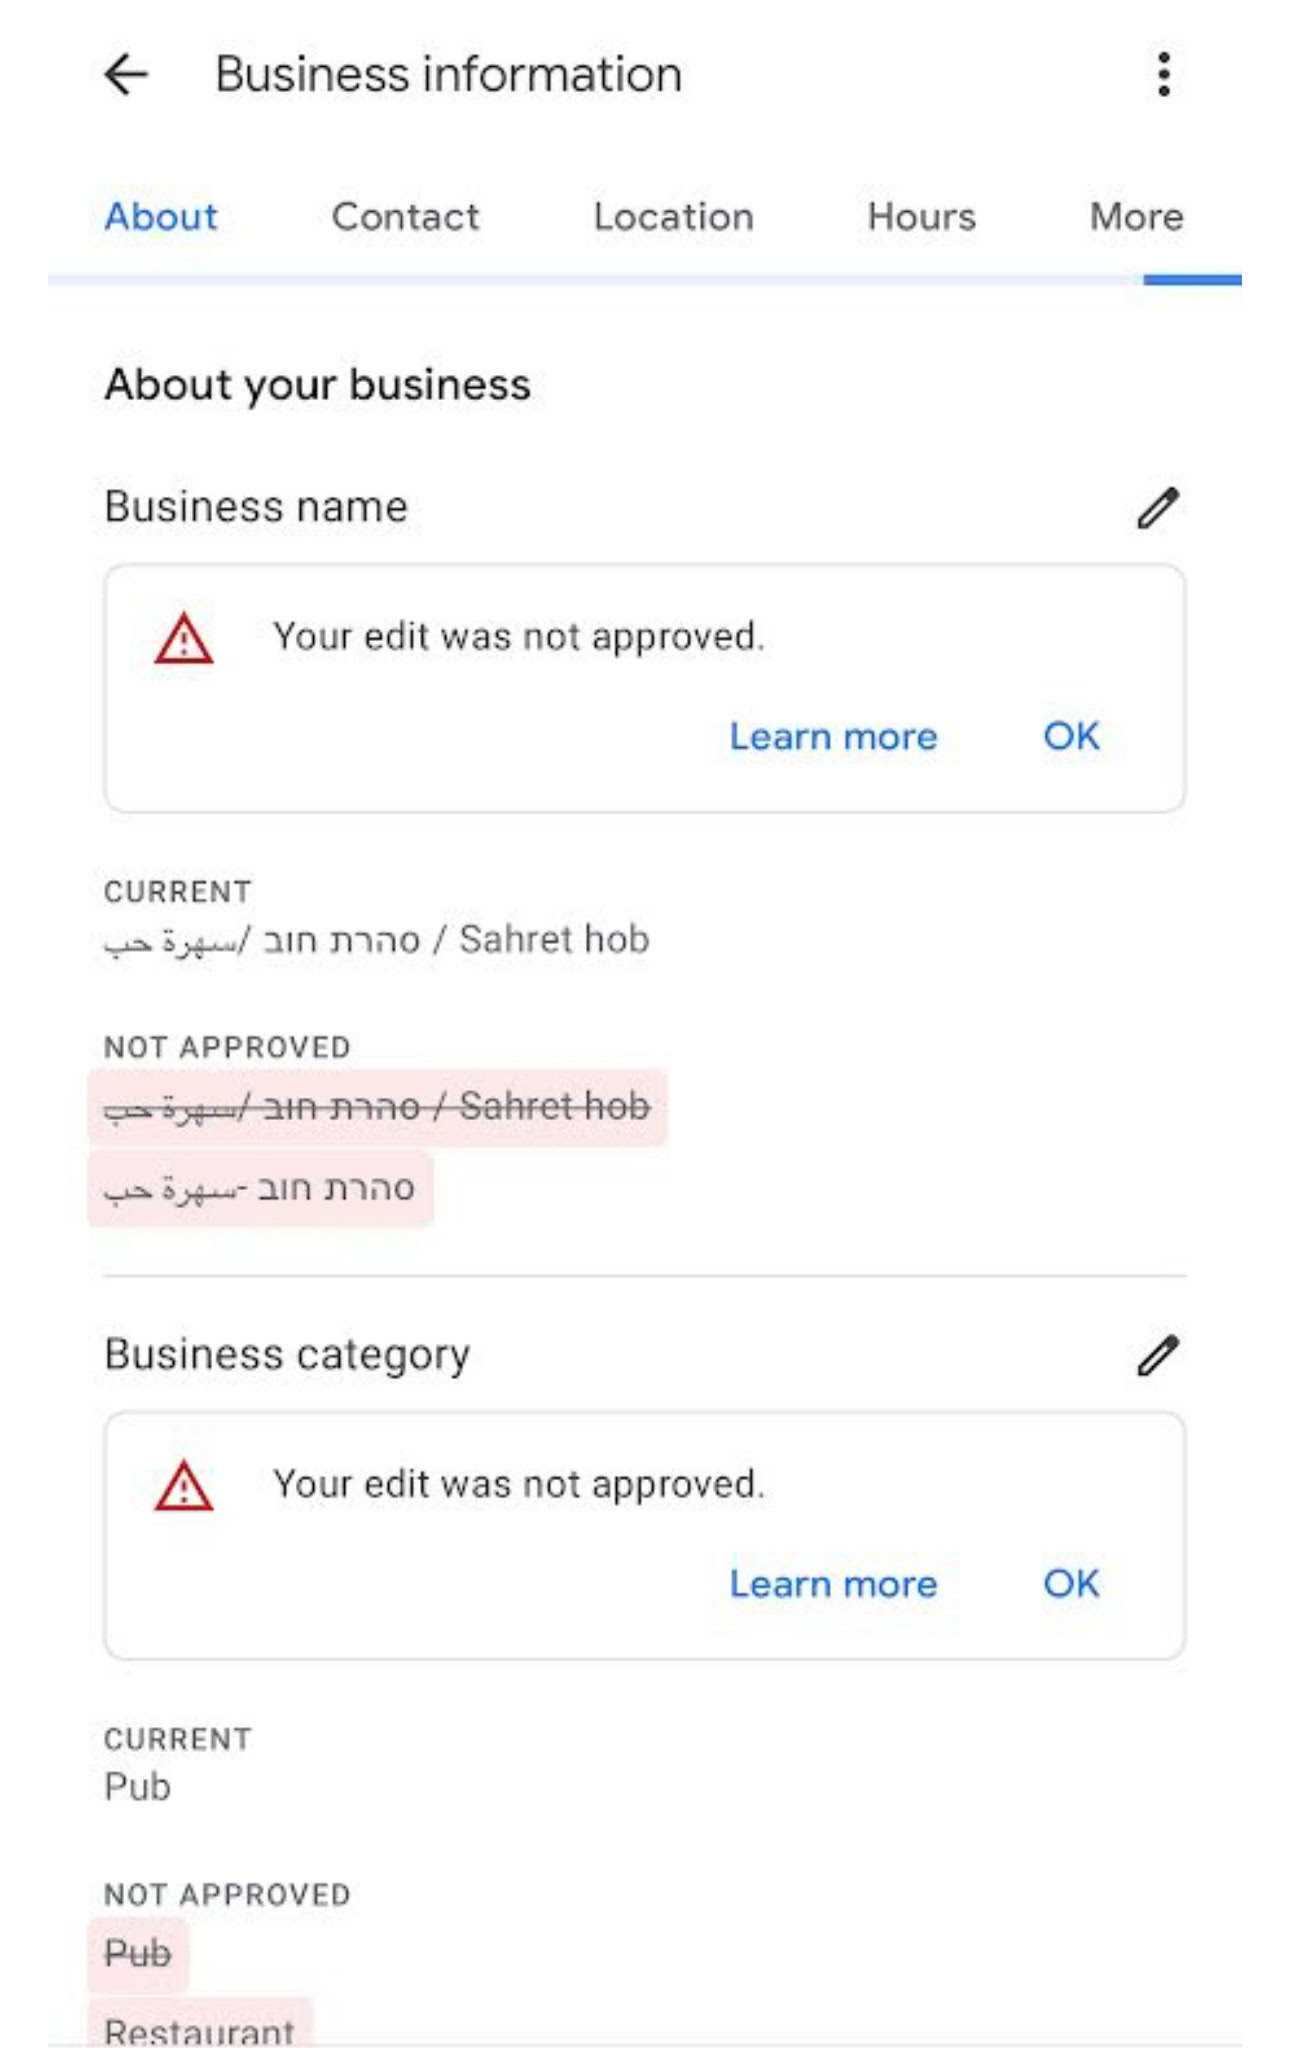Click Learn more for business name edit
1290x2048 pixels.
click(x=833, y=737)
